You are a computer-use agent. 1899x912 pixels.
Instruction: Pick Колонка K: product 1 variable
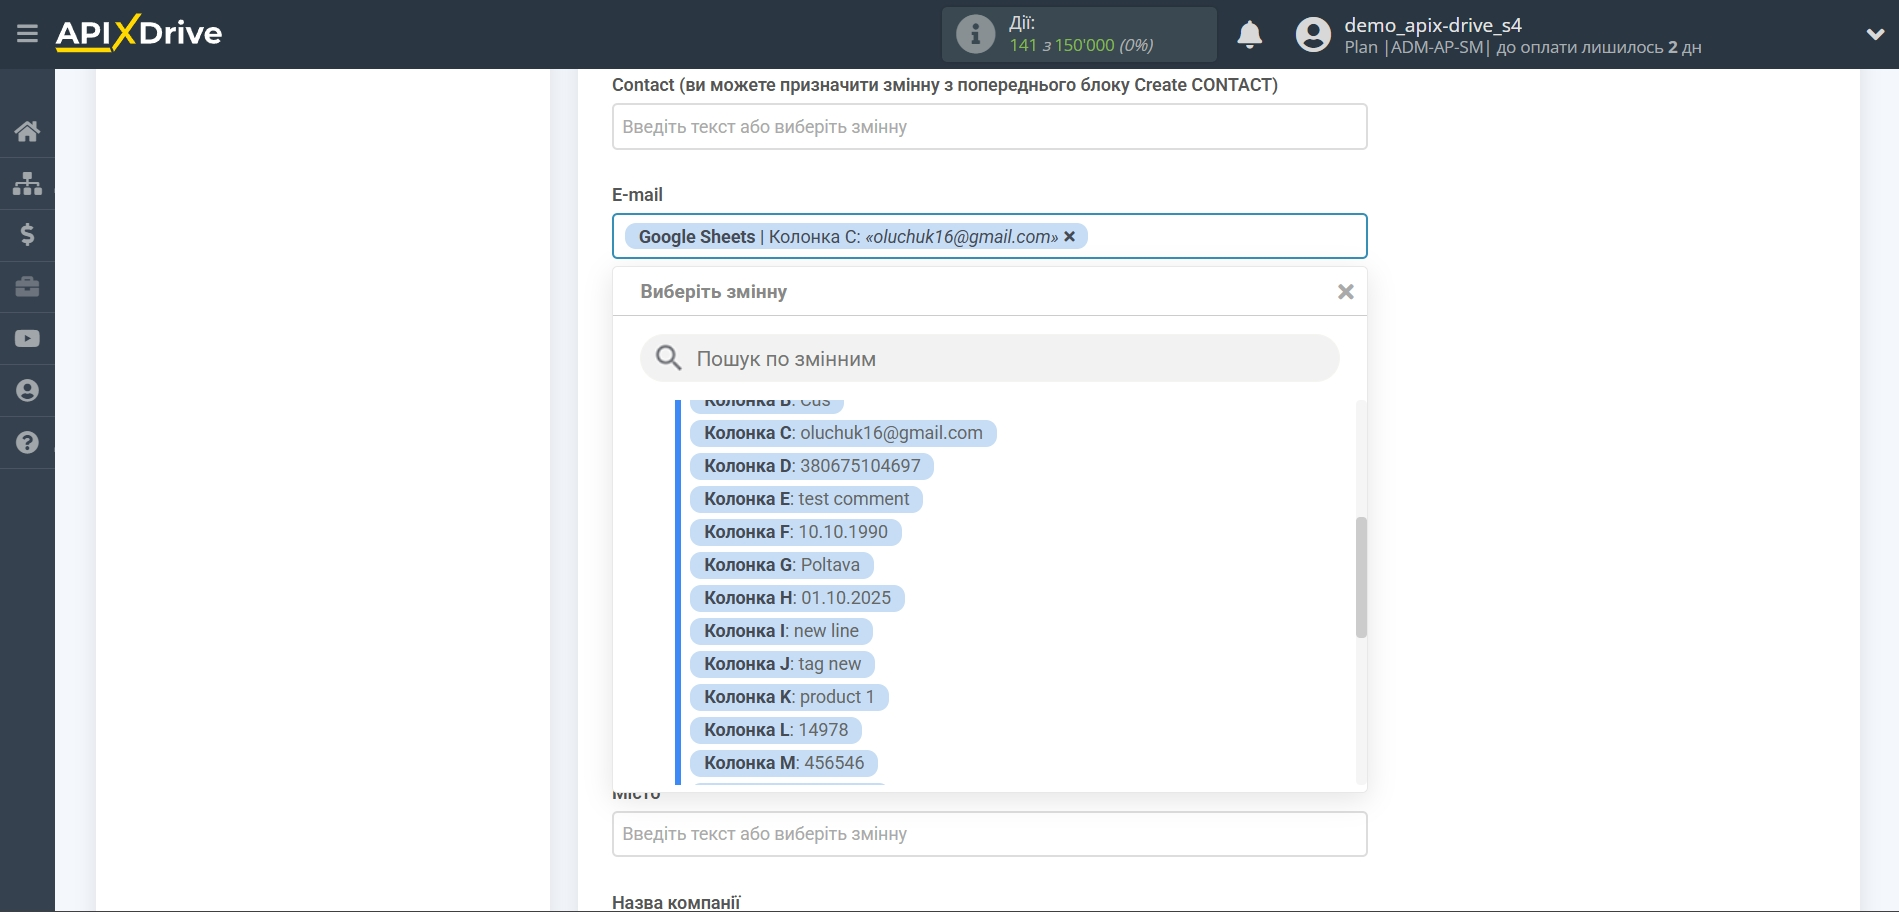click(788, 697)
